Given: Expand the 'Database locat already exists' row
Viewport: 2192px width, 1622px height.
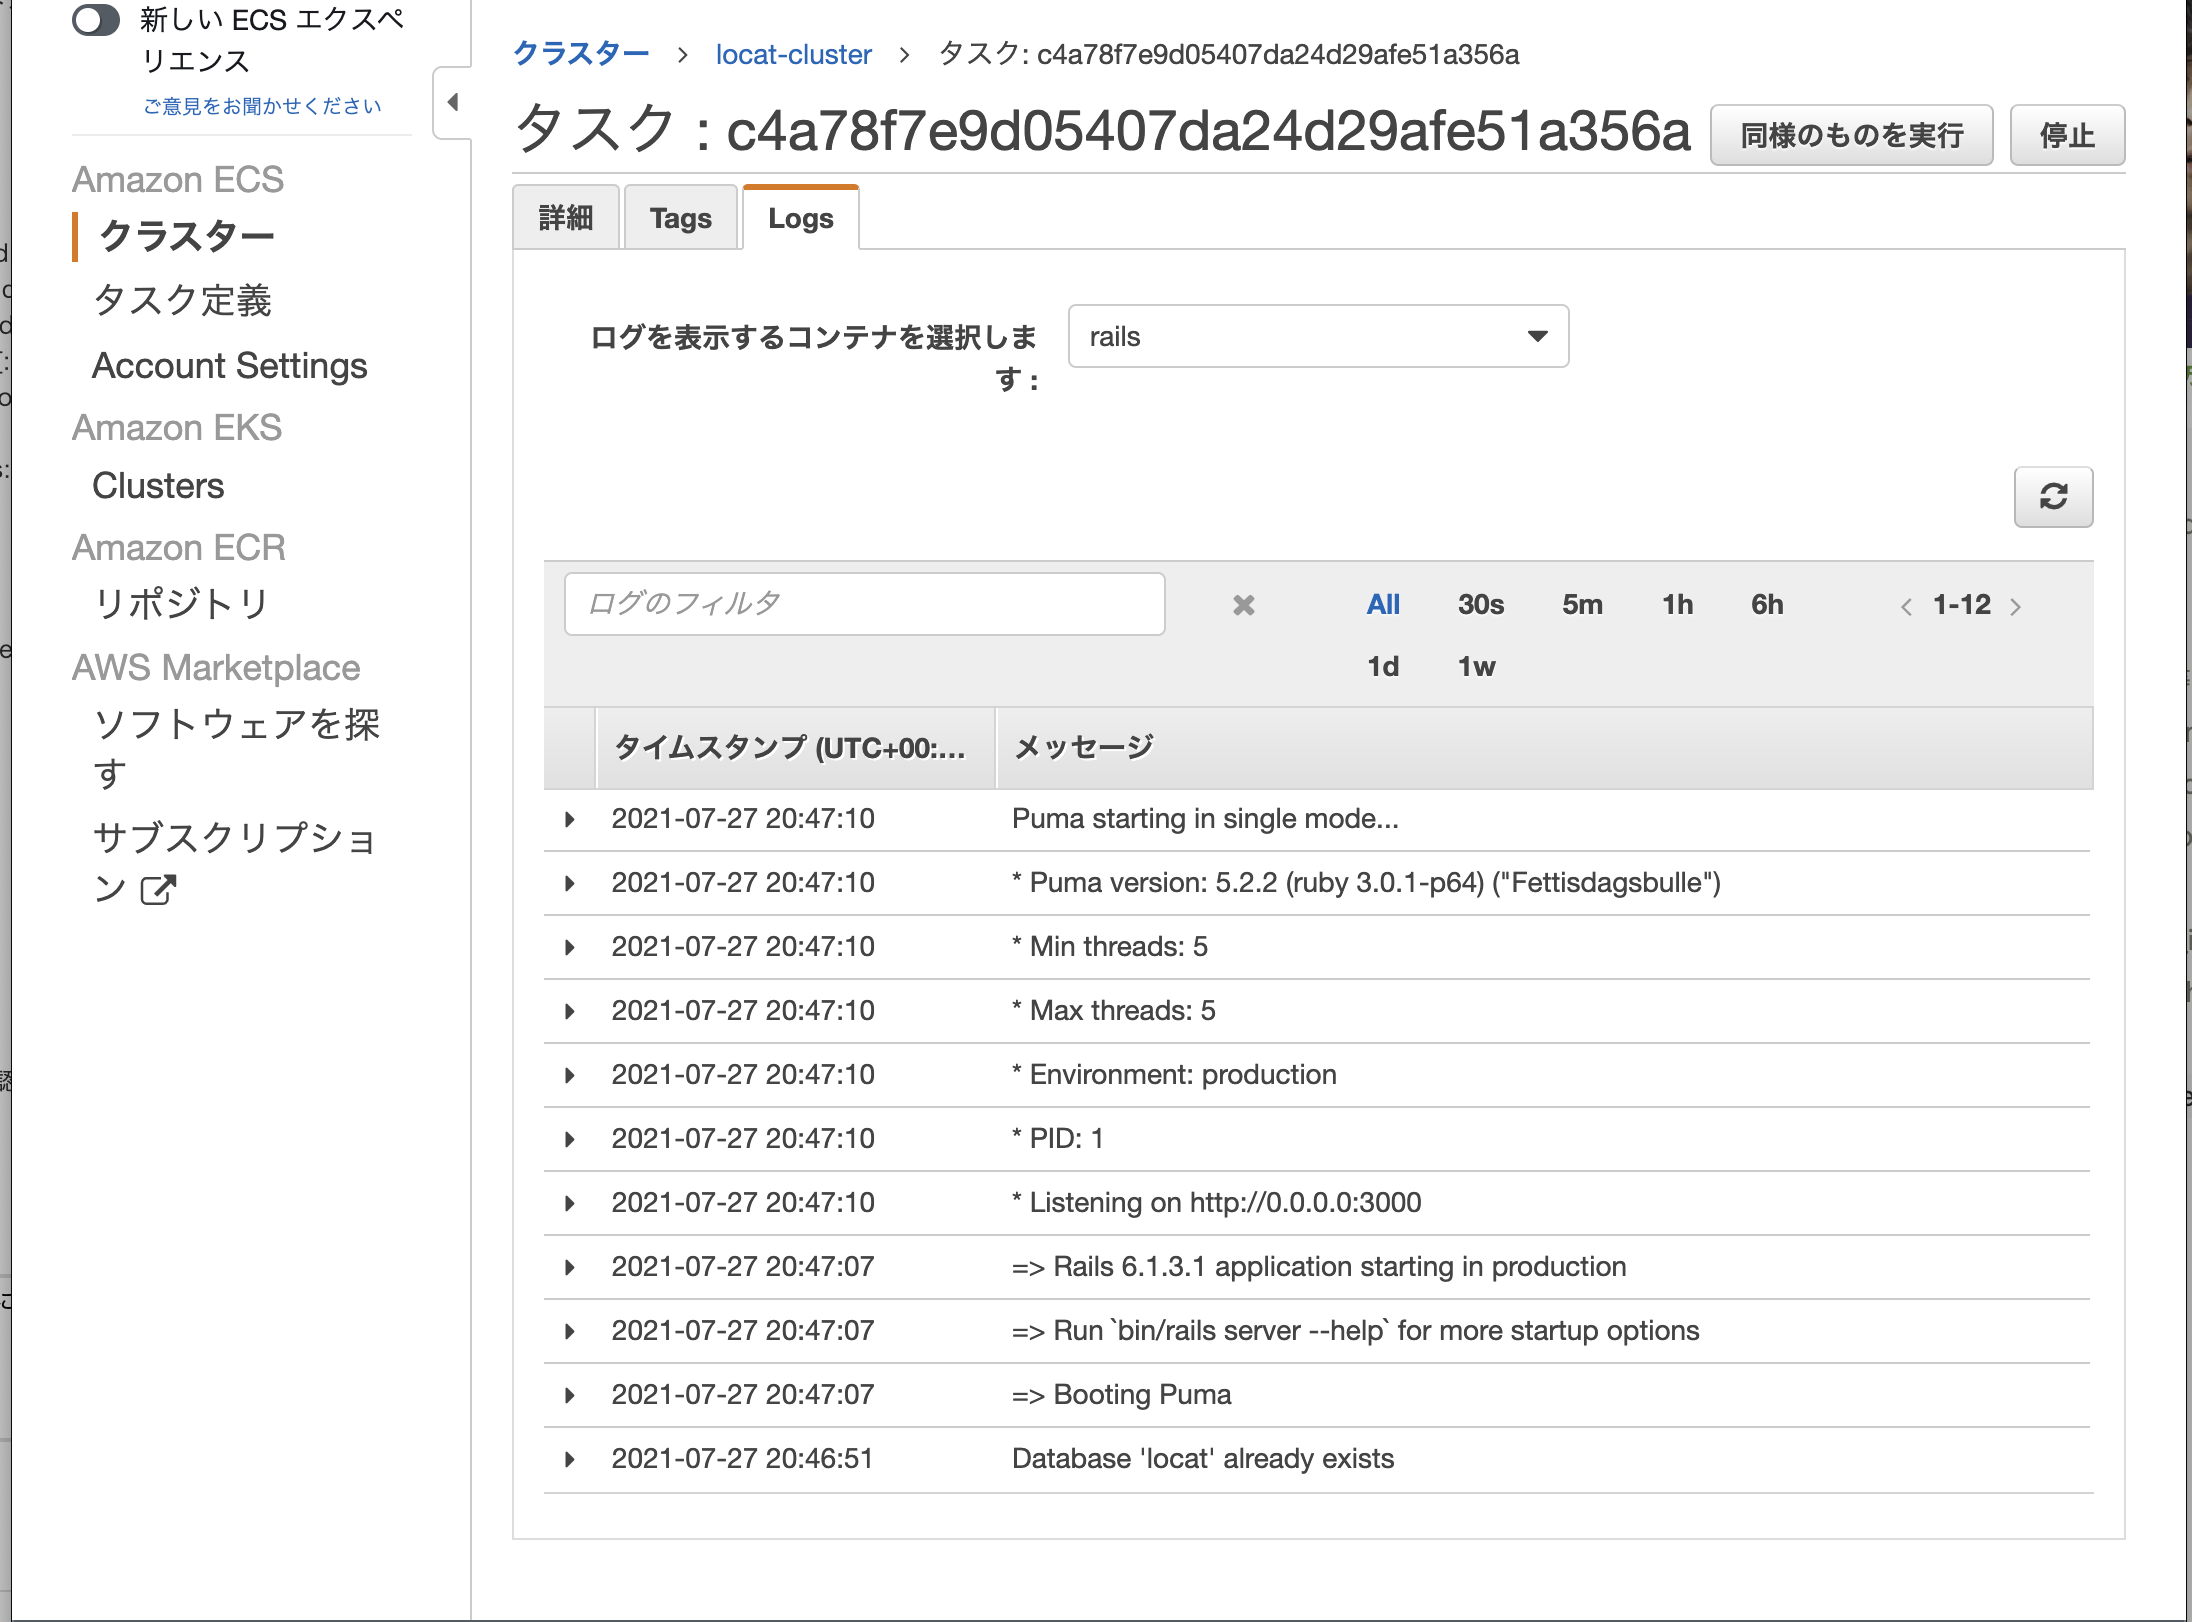Looking at the screenshot, I should [570, 1459].
